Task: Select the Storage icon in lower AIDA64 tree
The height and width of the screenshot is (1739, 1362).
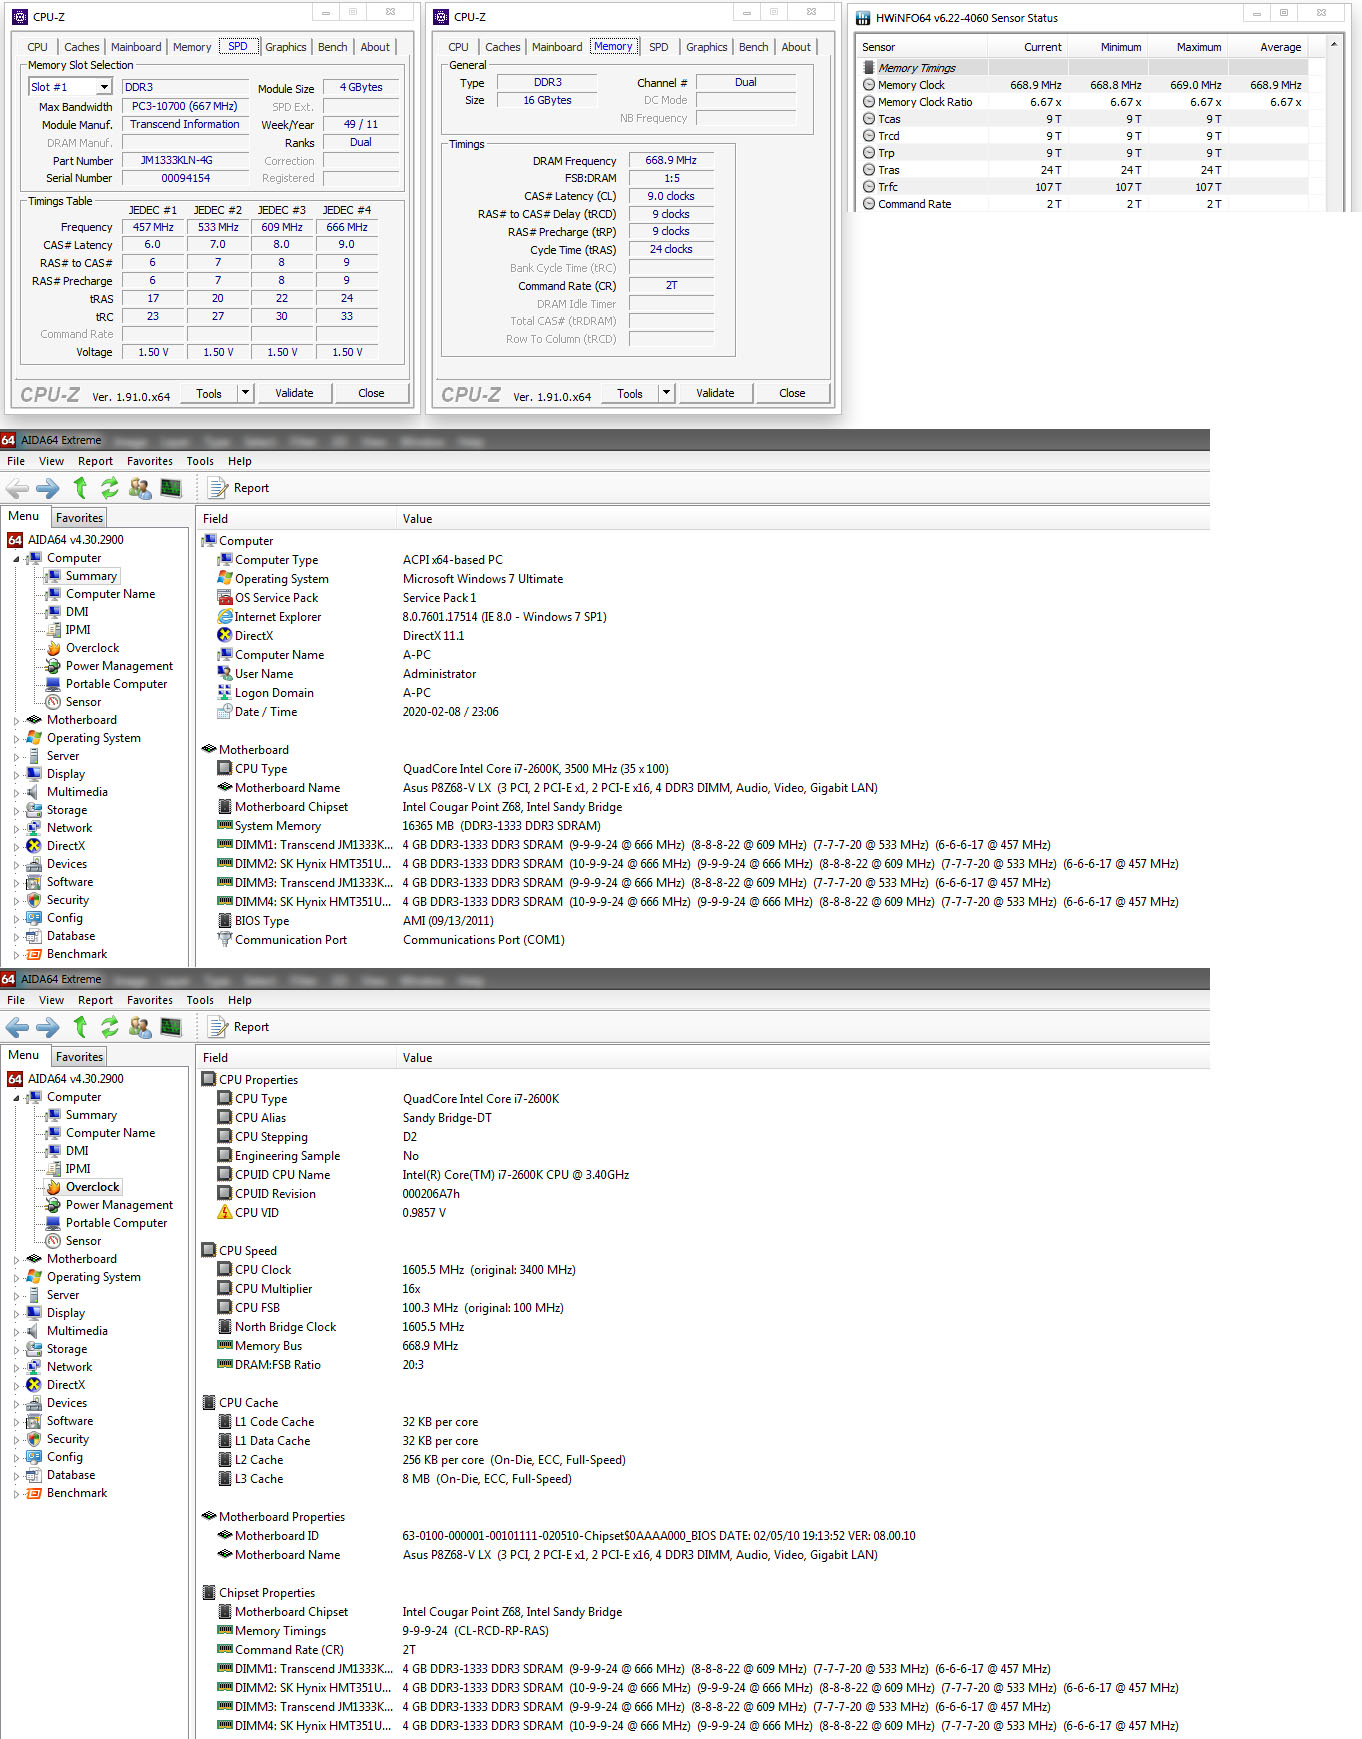Action: (34, 1349)
